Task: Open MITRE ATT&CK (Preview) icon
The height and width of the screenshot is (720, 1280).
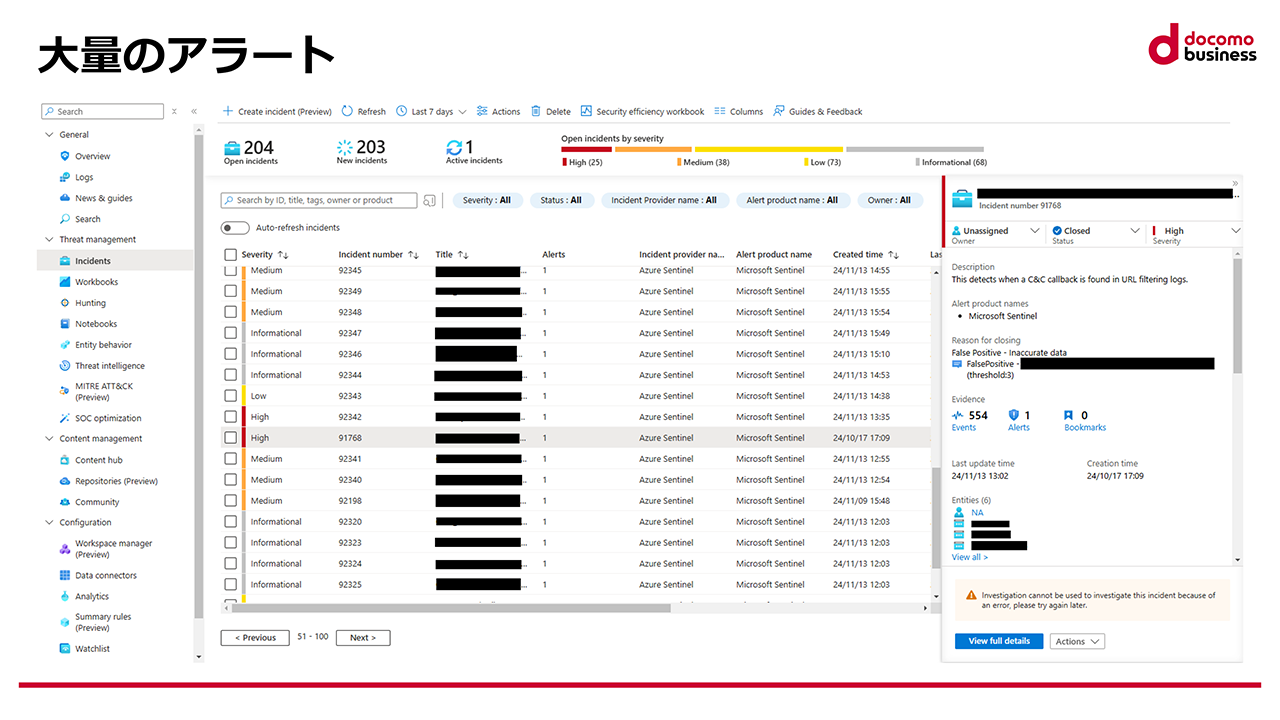Action: (65, 391)
